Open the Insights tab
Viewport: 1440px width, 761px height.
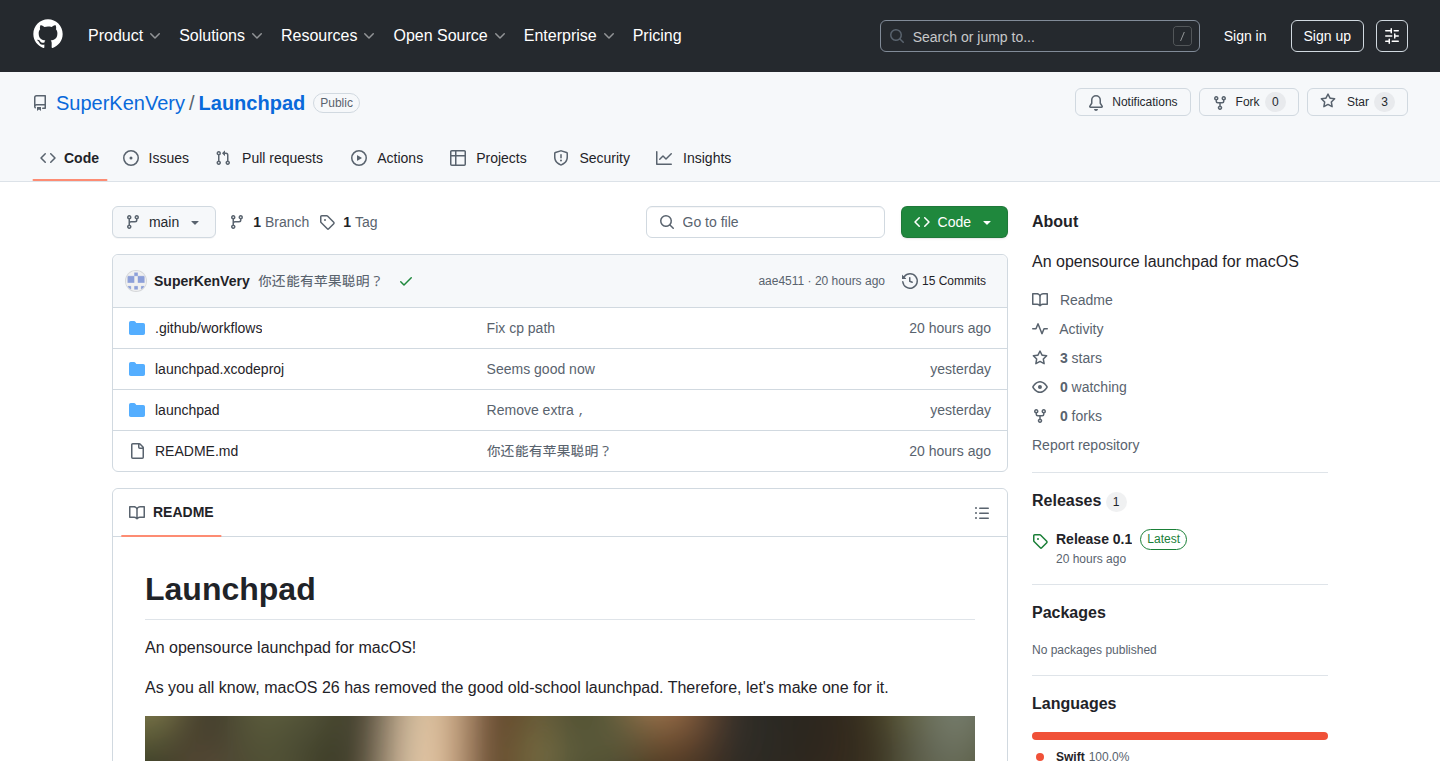(694, 158)
